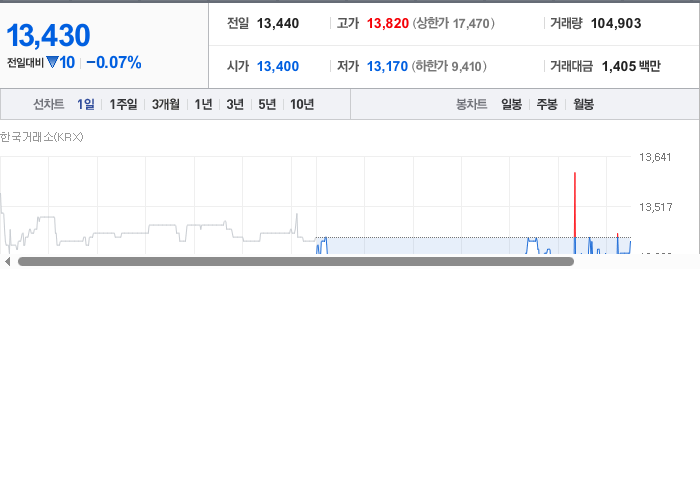700x490 pixels.
Task: Select the 5년 chart range
Action: (267, 104)
